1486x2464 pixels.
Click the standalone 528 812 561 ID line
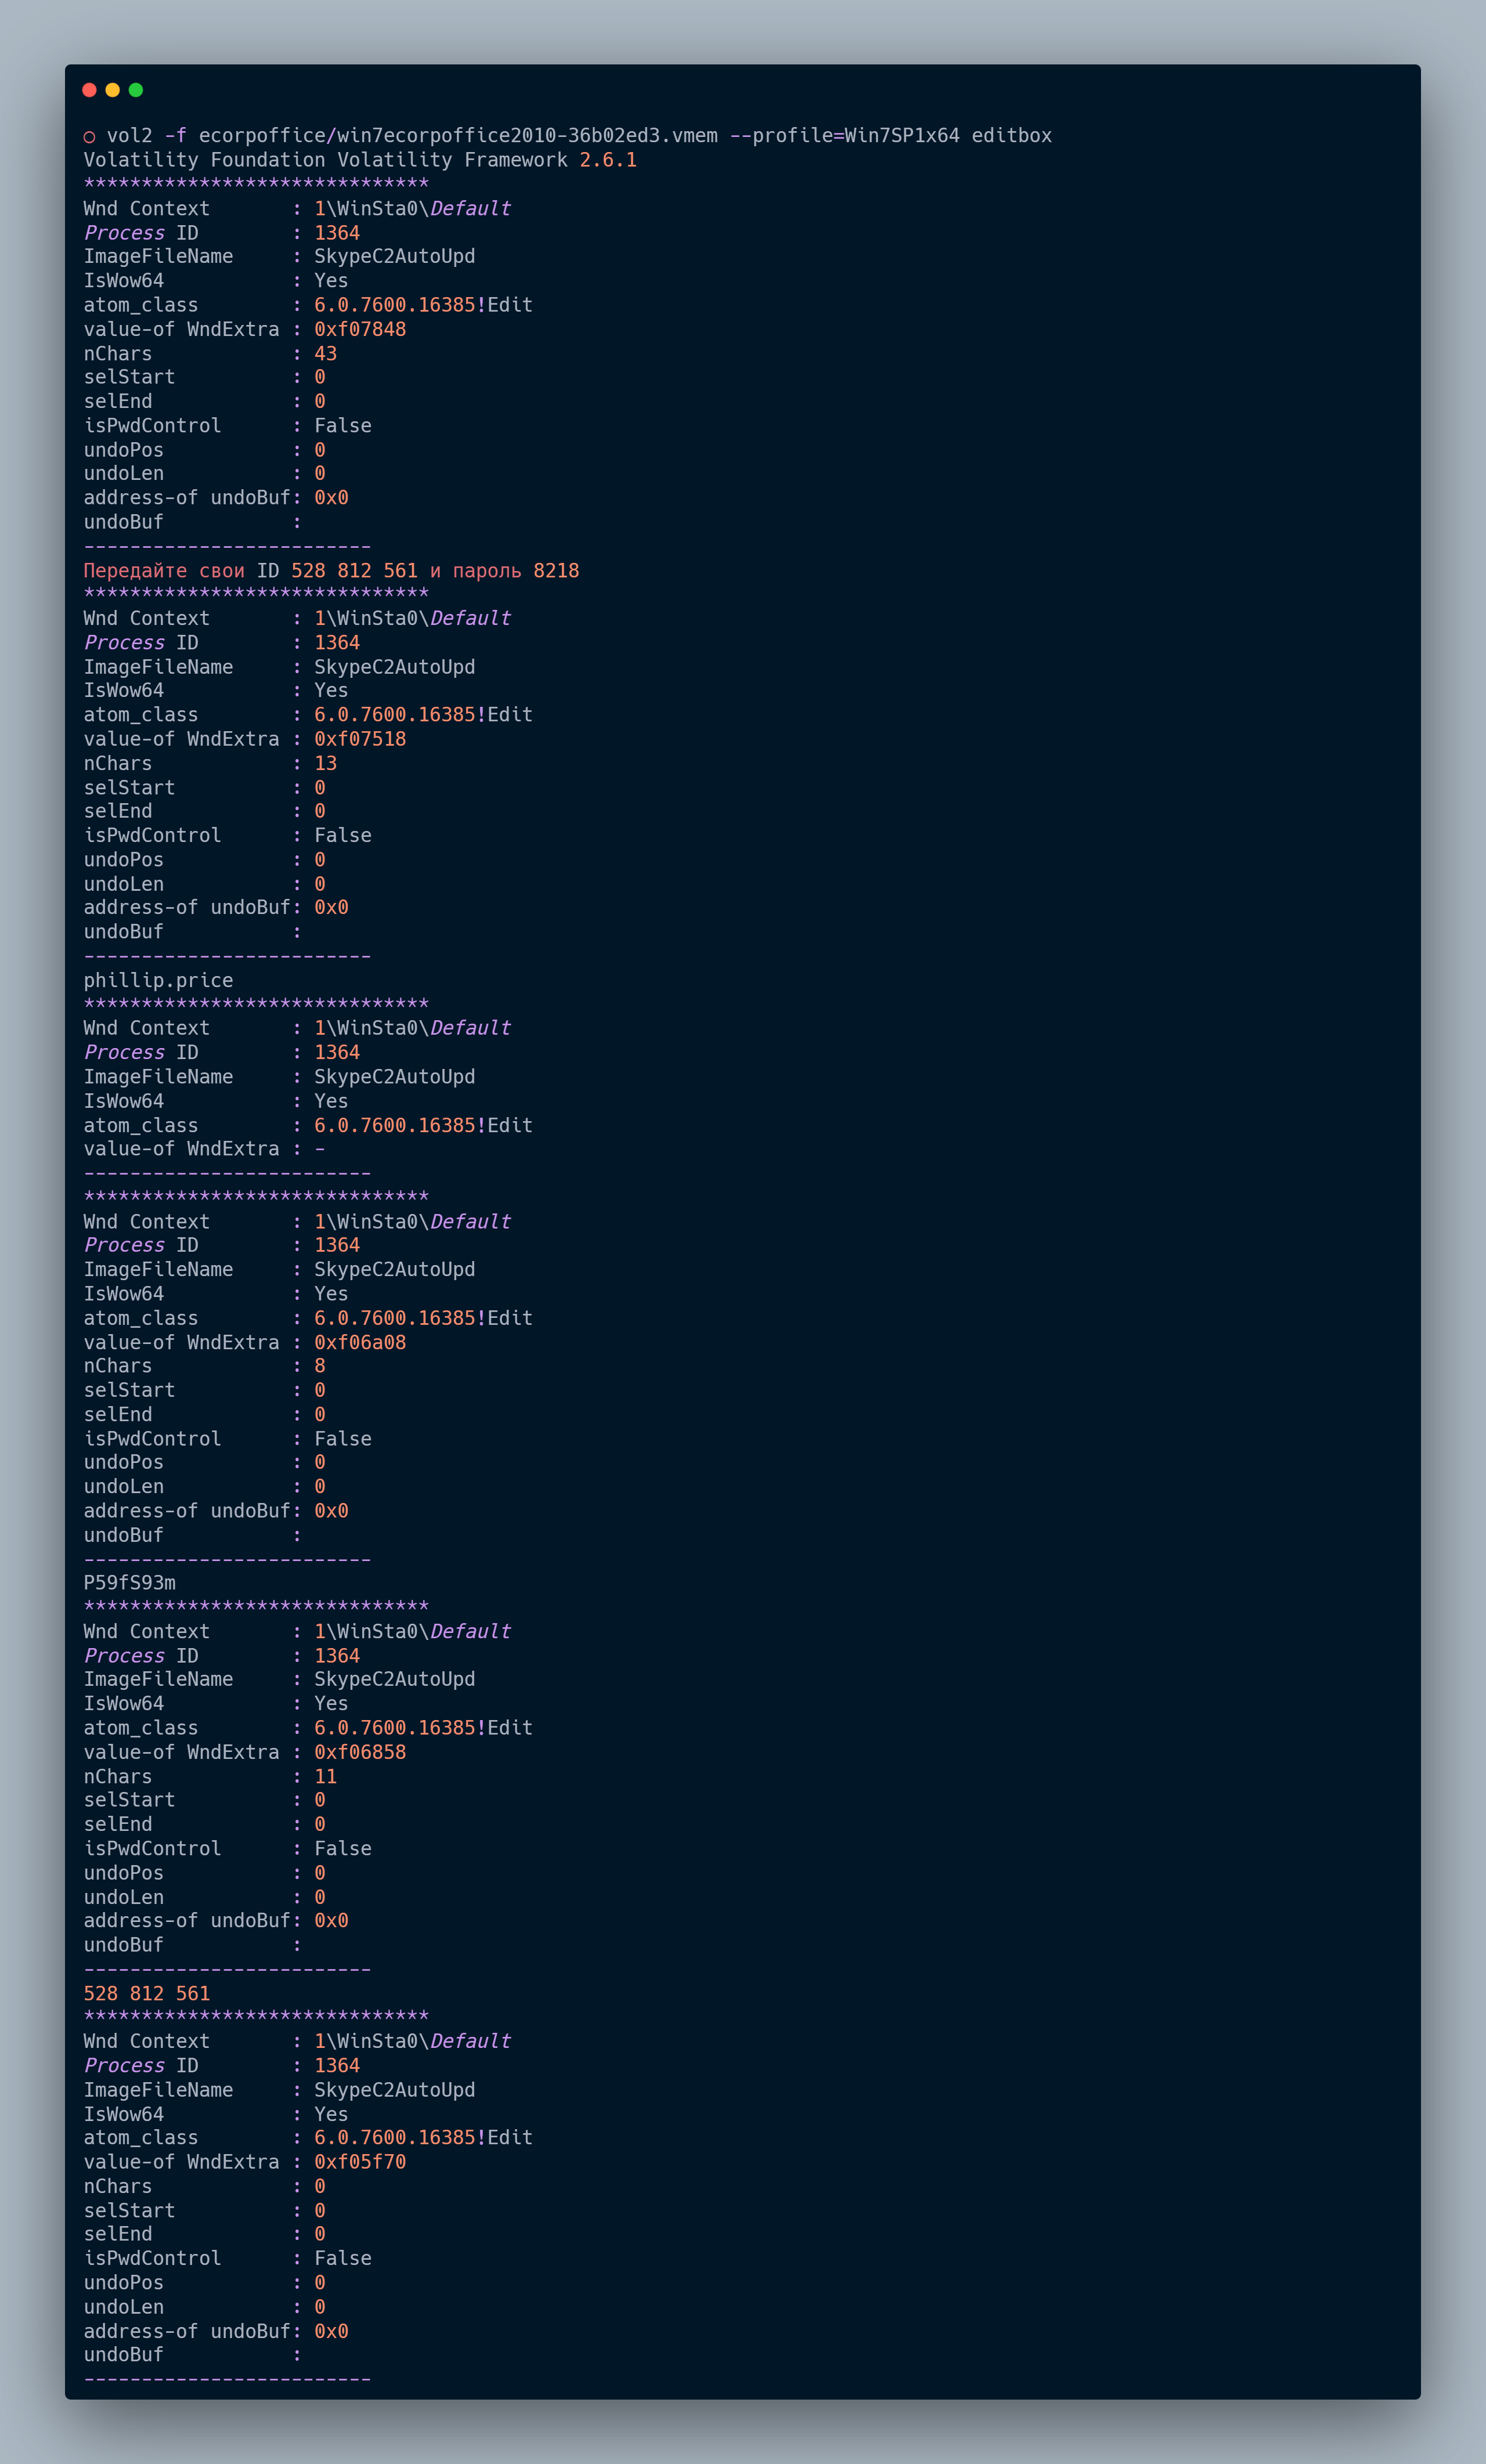[x=147, y=1993]
